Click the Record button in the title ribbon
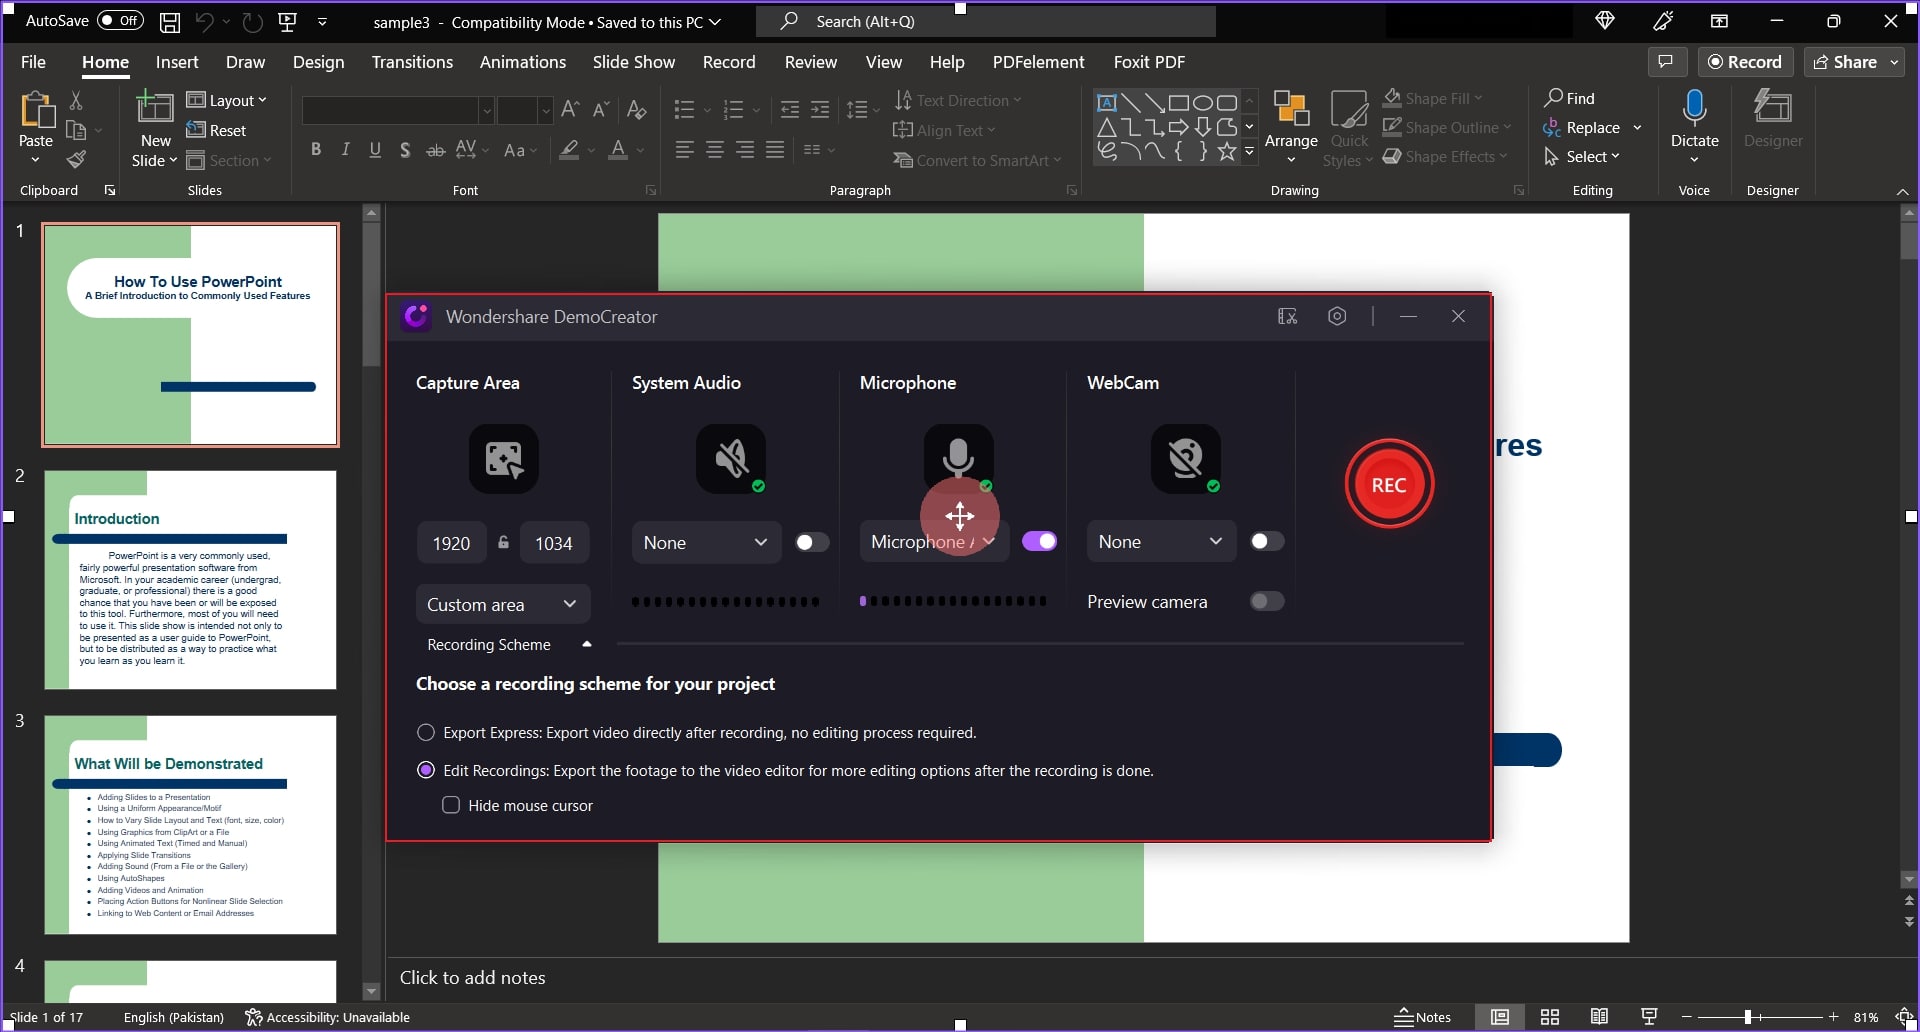Screen dimensions: 1920x1032 pos(1745,62)
